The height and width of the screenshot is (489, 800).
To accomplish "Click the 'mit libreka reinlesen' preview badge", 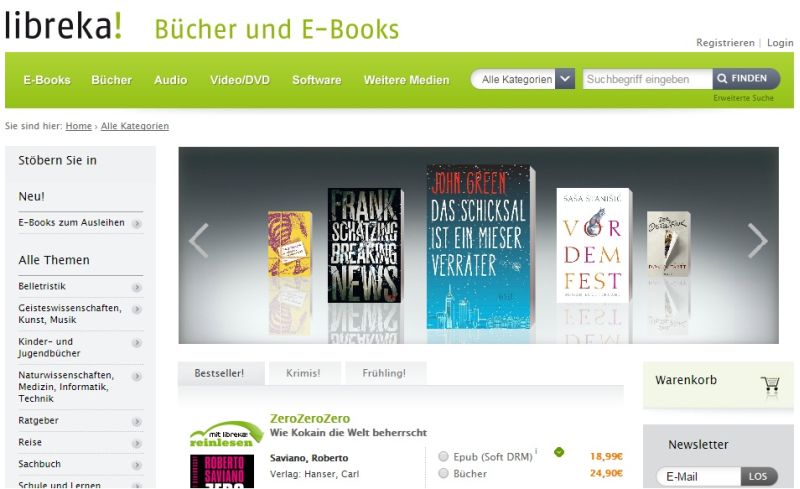I will coord(226,434).
